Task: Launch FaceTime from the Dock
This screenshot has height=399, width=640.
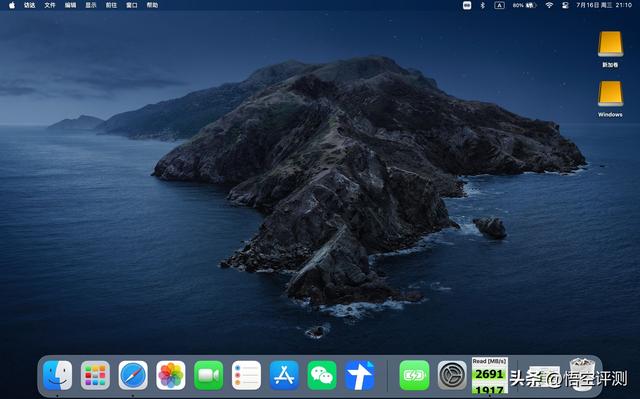Action: click(x=209, y=375)
